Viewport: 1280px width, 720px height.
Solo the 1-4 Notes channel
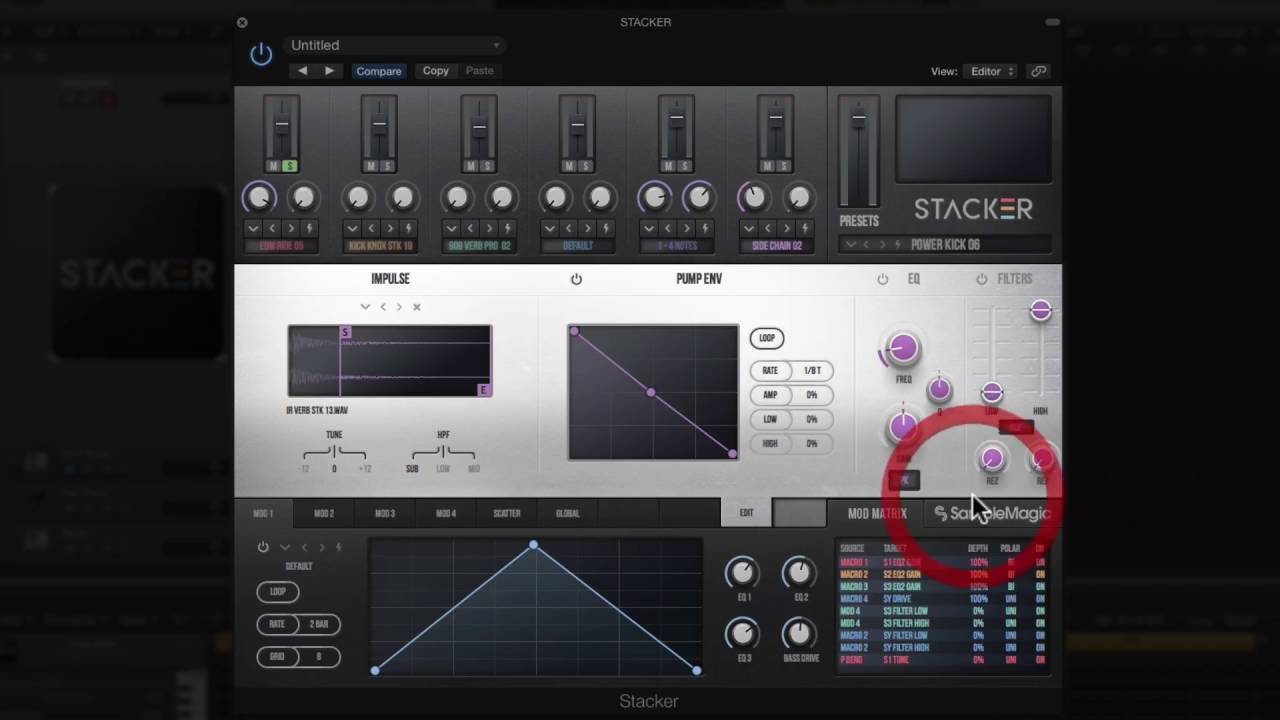(685, 166)
